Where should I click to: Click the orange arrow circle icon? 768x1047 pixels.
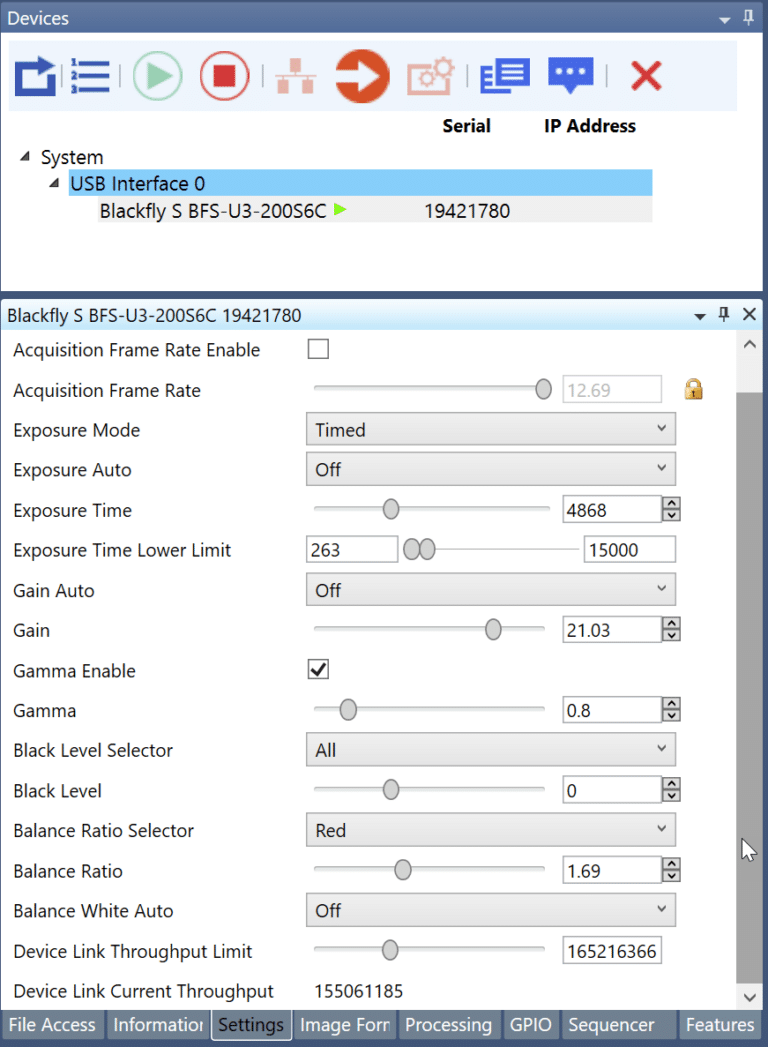pos(362,76)
